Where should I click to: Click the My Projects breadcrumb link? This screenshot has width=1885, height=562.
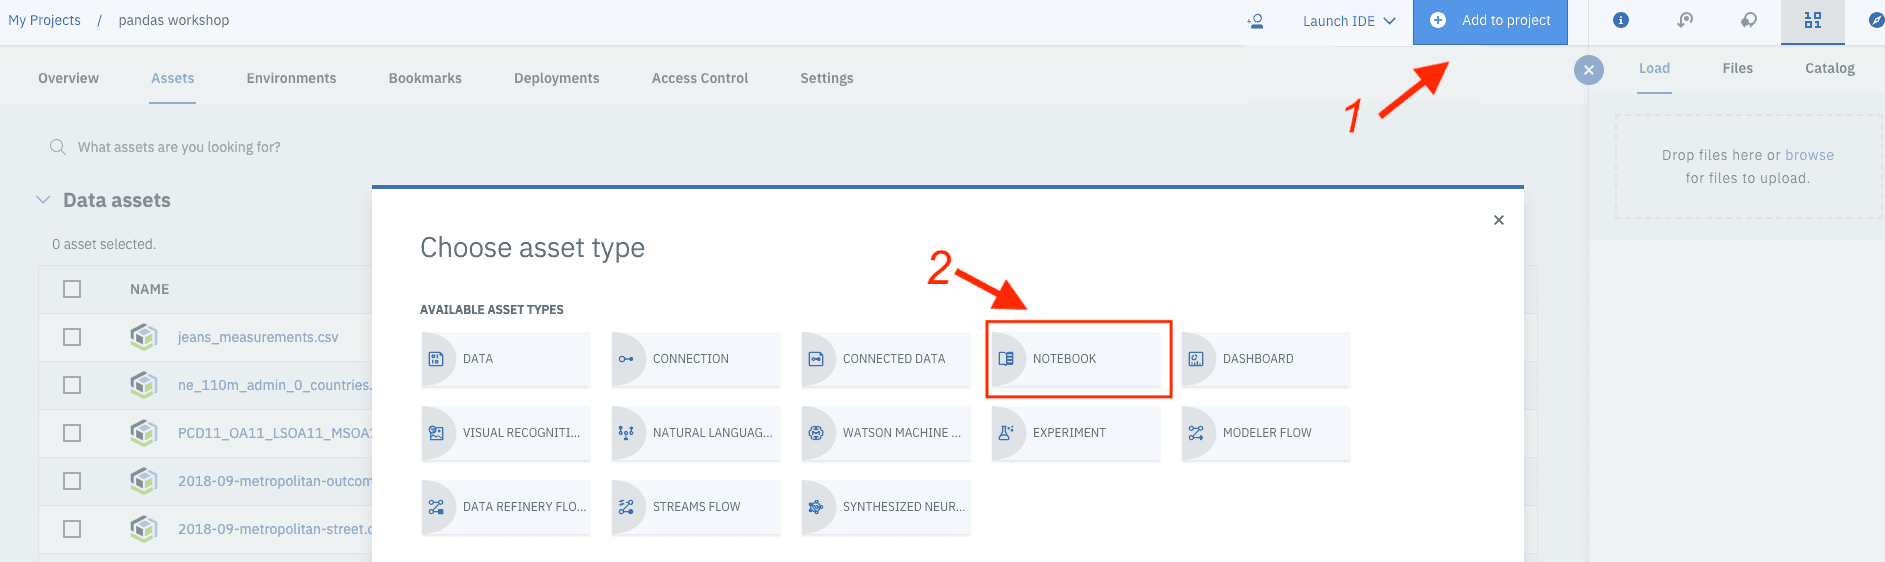44,20
